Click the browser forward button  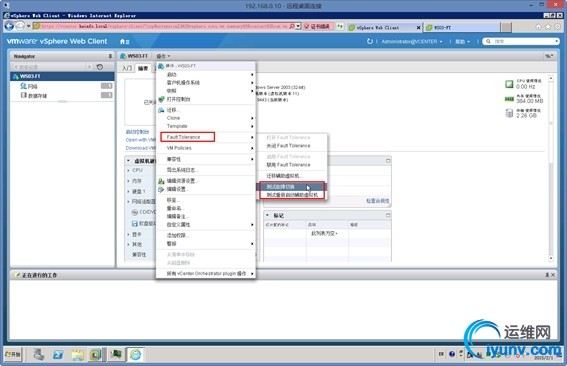click(x=20, y=26)
